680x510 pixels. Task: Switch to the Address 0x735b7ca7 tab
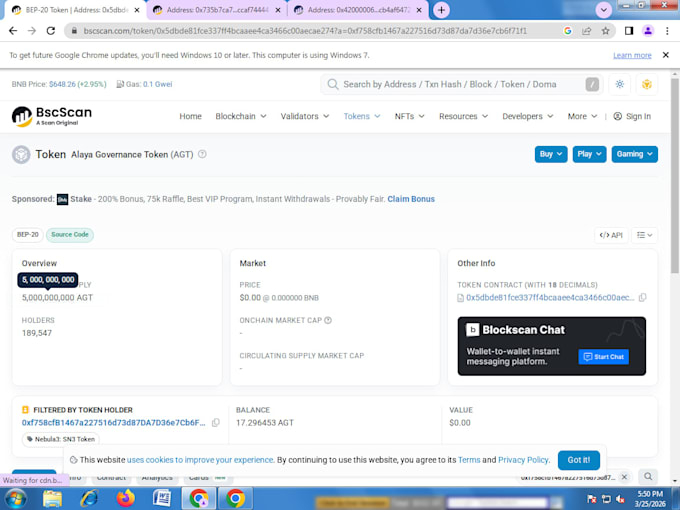(217, 10)
